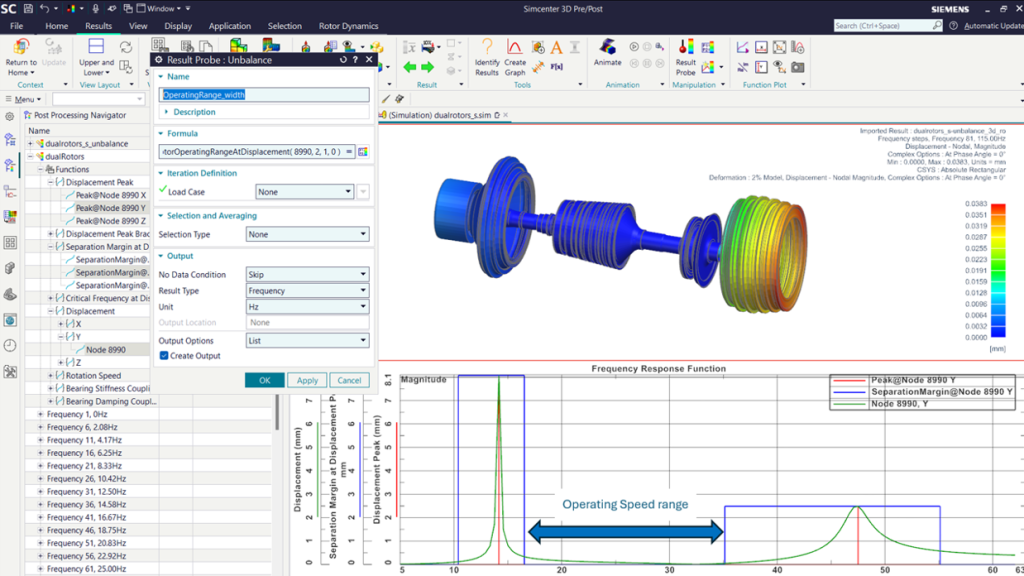Click the color legend scale bar
The image size is (1024, 576).
[998, 270]
